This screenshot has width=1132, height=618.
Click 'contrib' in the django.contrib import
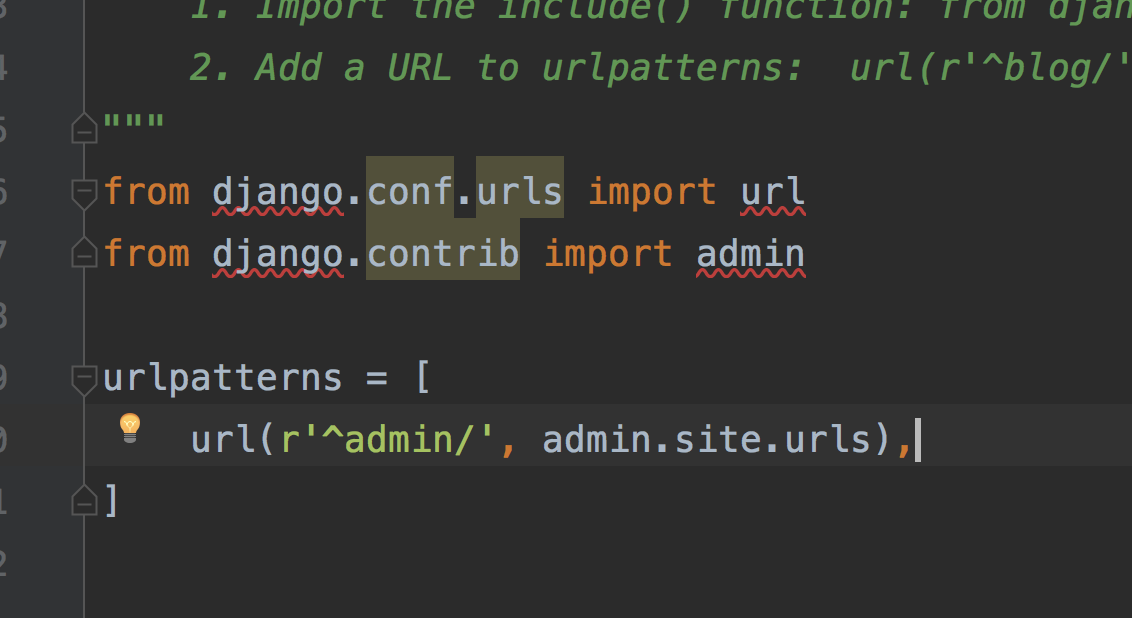443,254
